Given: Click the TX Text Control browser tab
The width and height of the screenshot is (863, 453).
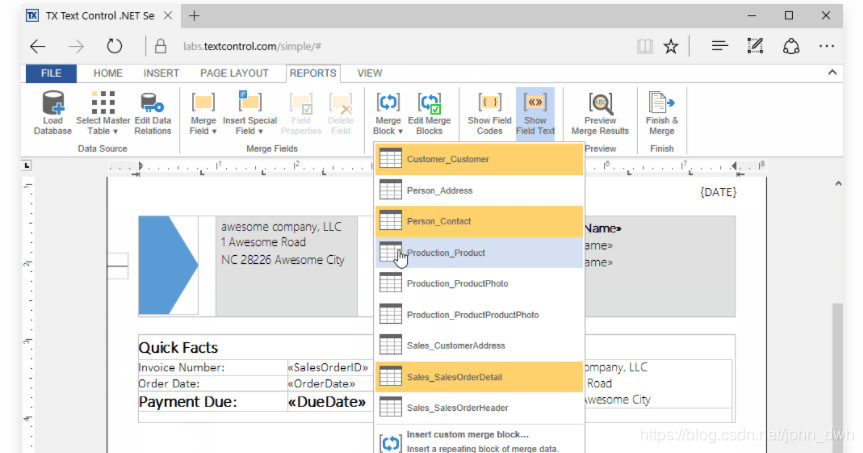Looking at the screenshot, I should pos(99,15).
